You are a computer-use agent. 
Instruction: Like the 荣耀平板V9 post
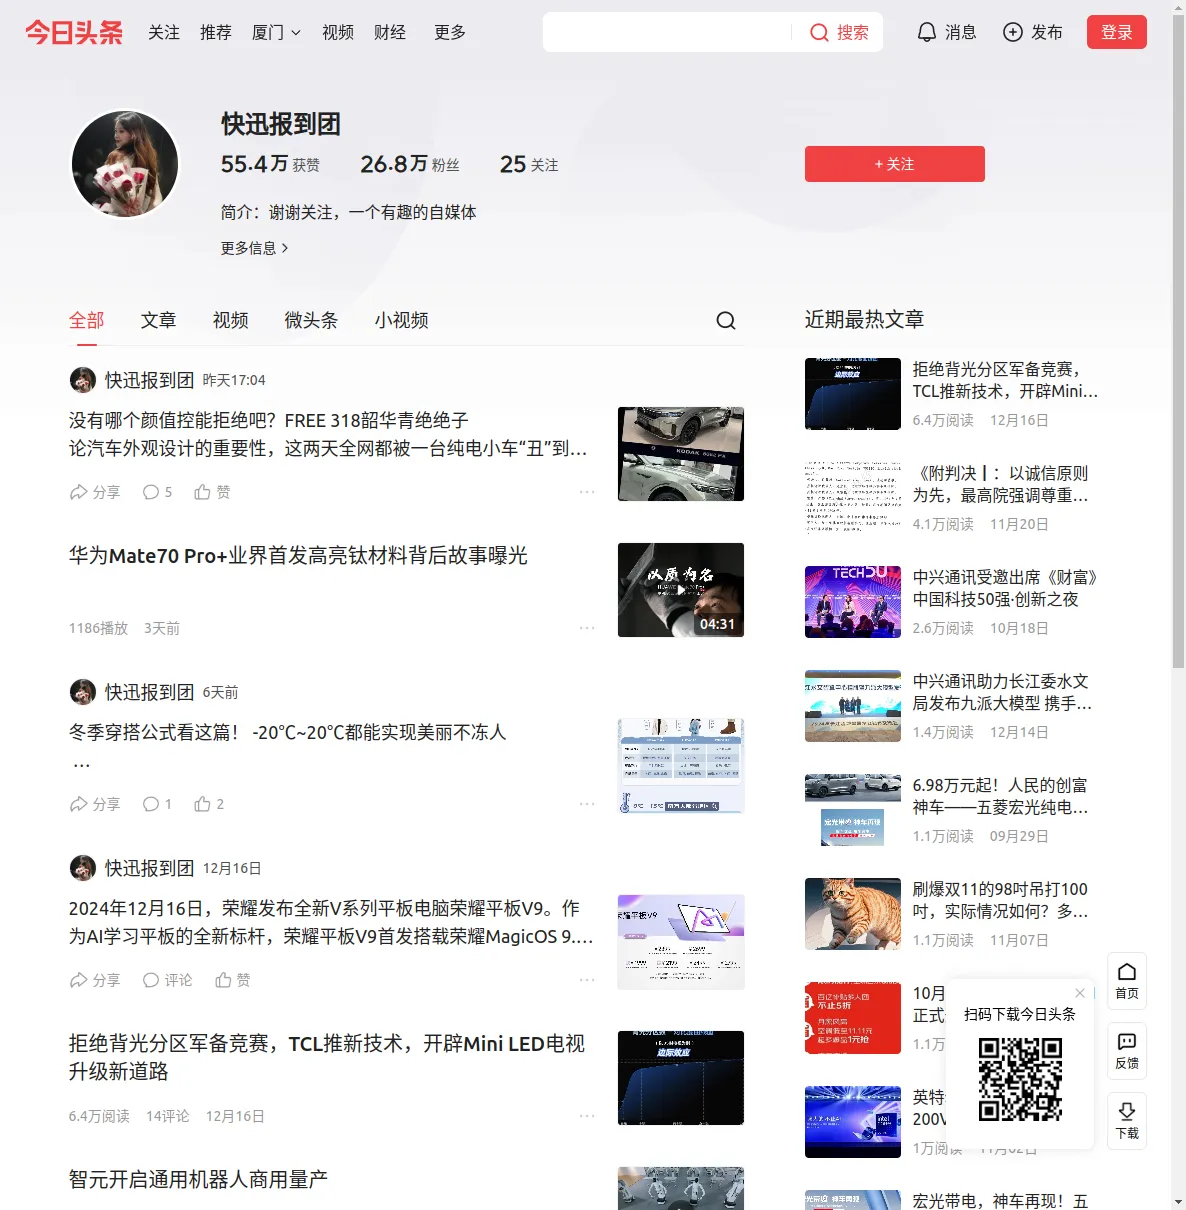233,980
